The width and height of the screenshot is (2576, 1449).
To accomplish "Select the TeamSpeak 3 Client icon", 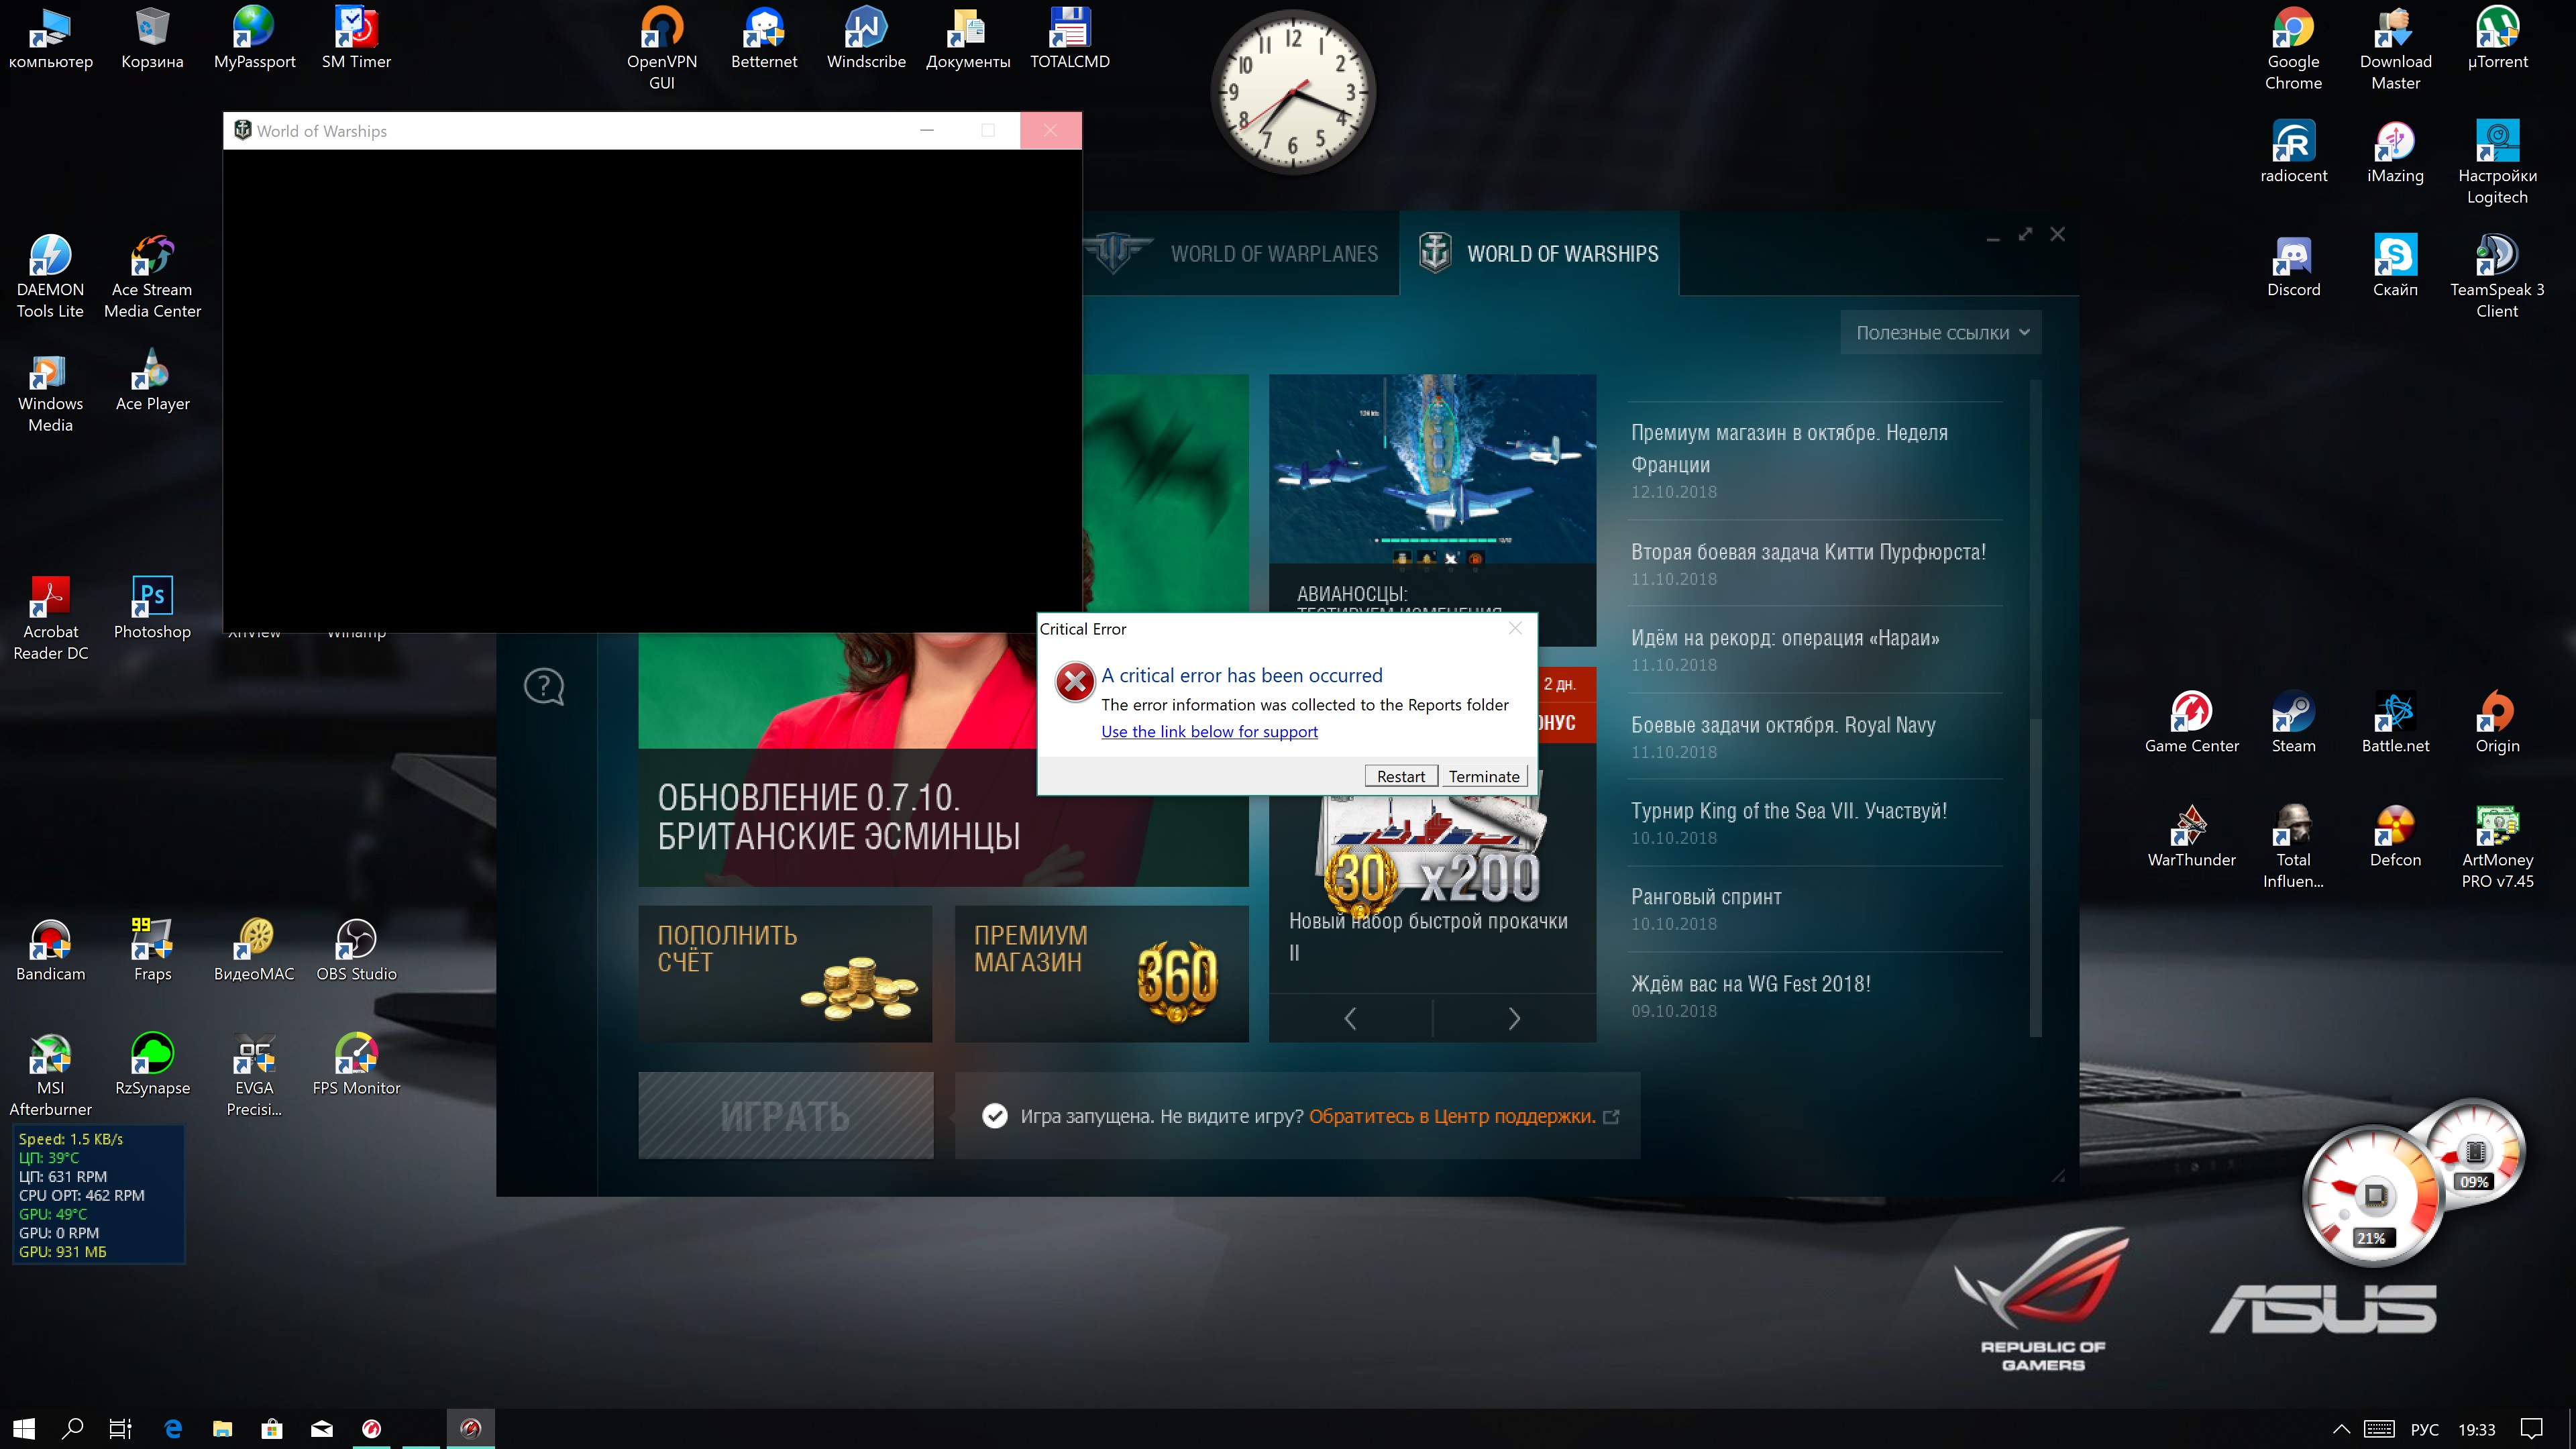I will (x=2497, y=277).
